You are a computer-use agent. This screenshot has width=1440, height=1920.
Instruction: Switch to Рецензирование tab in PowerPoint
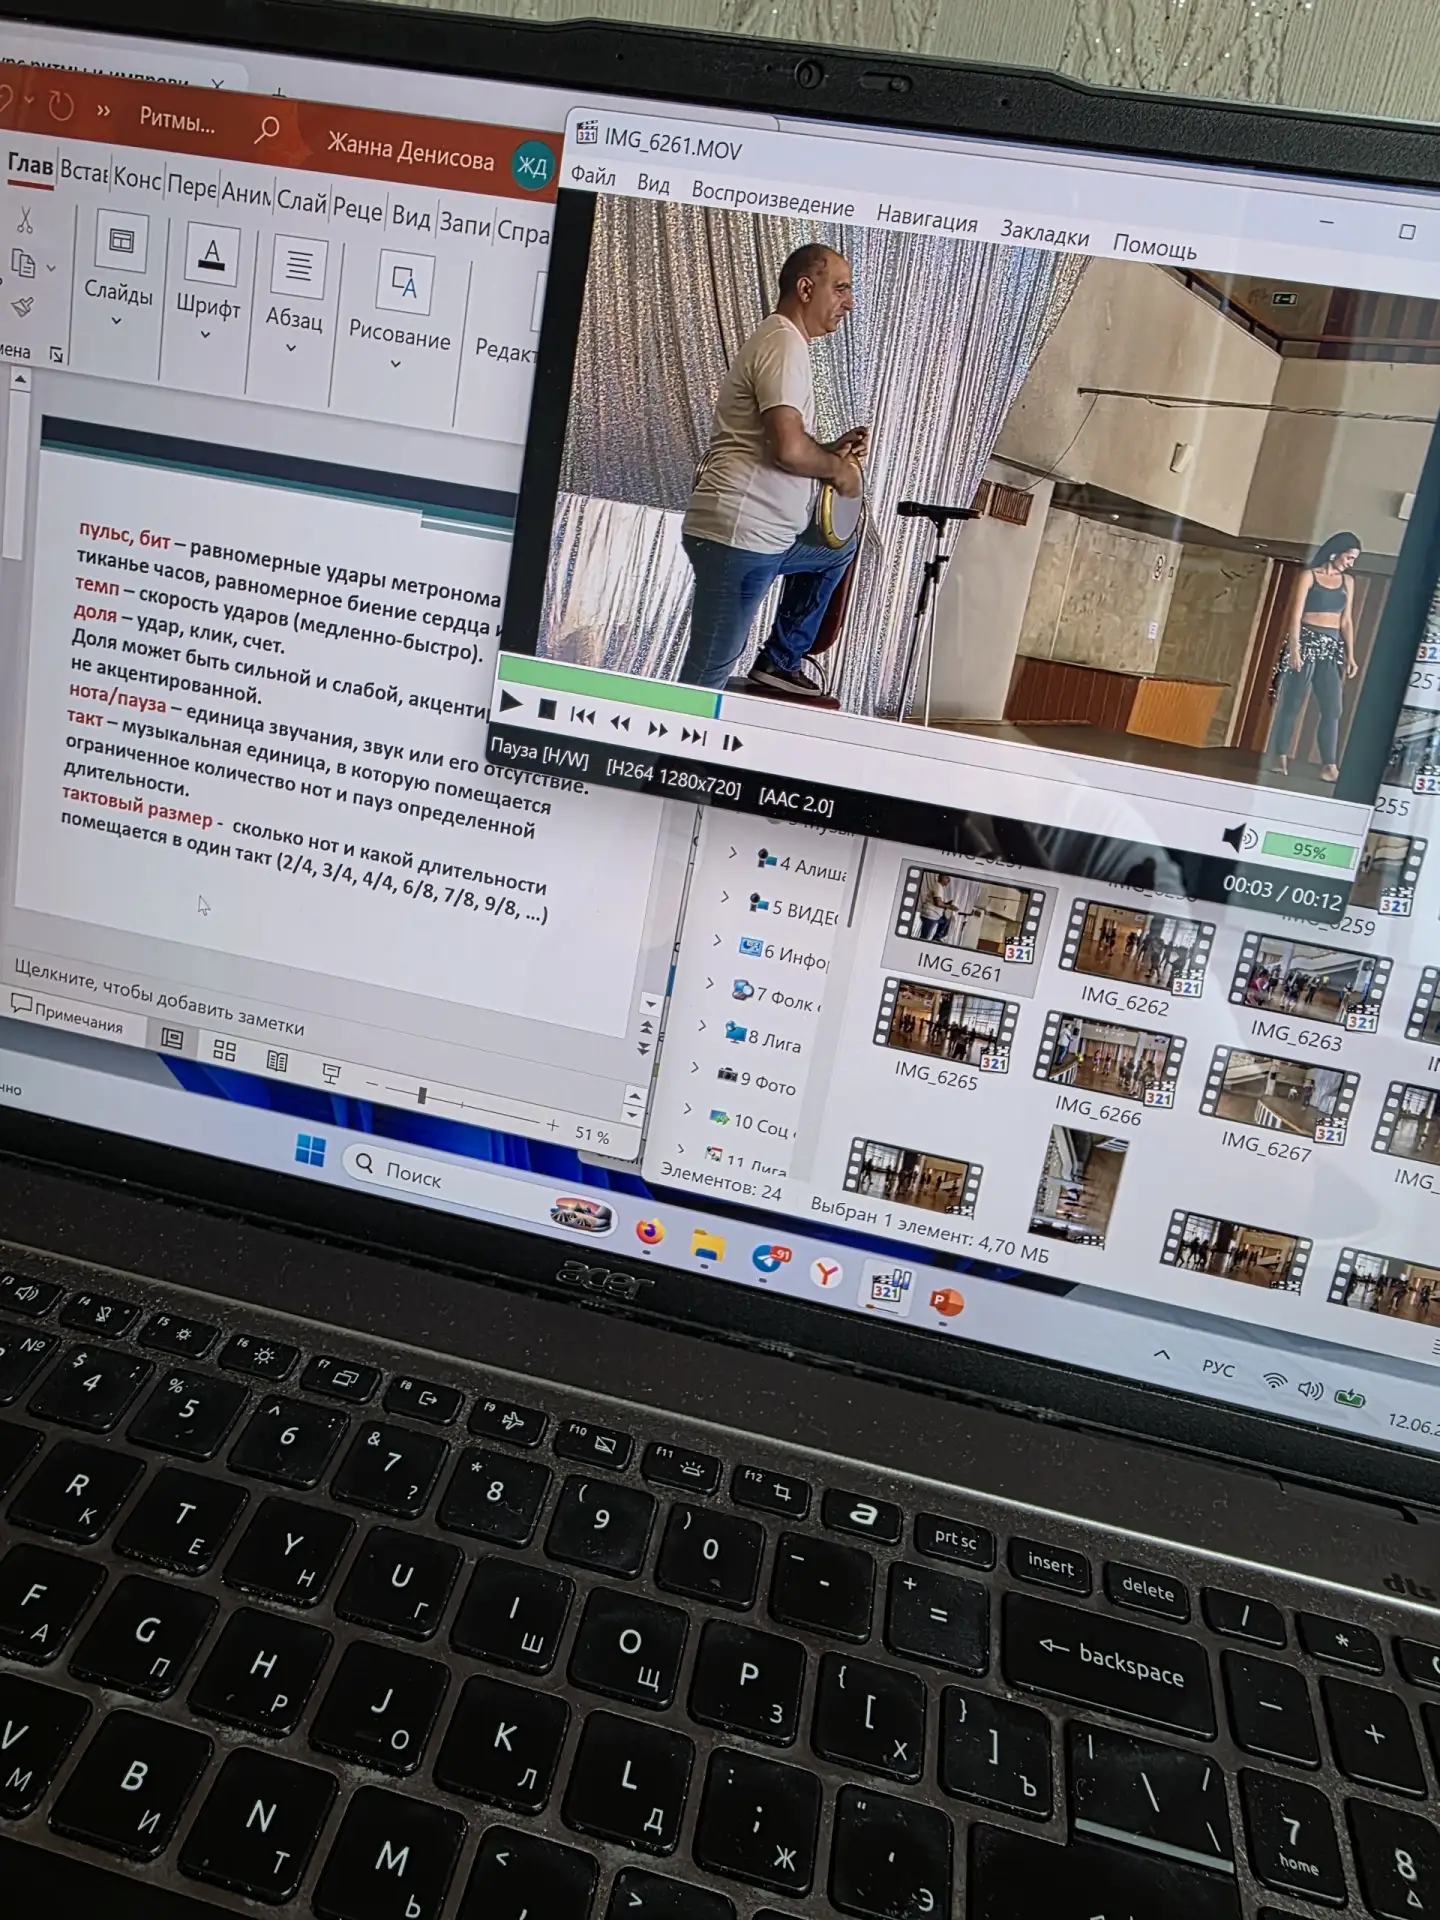358,209
